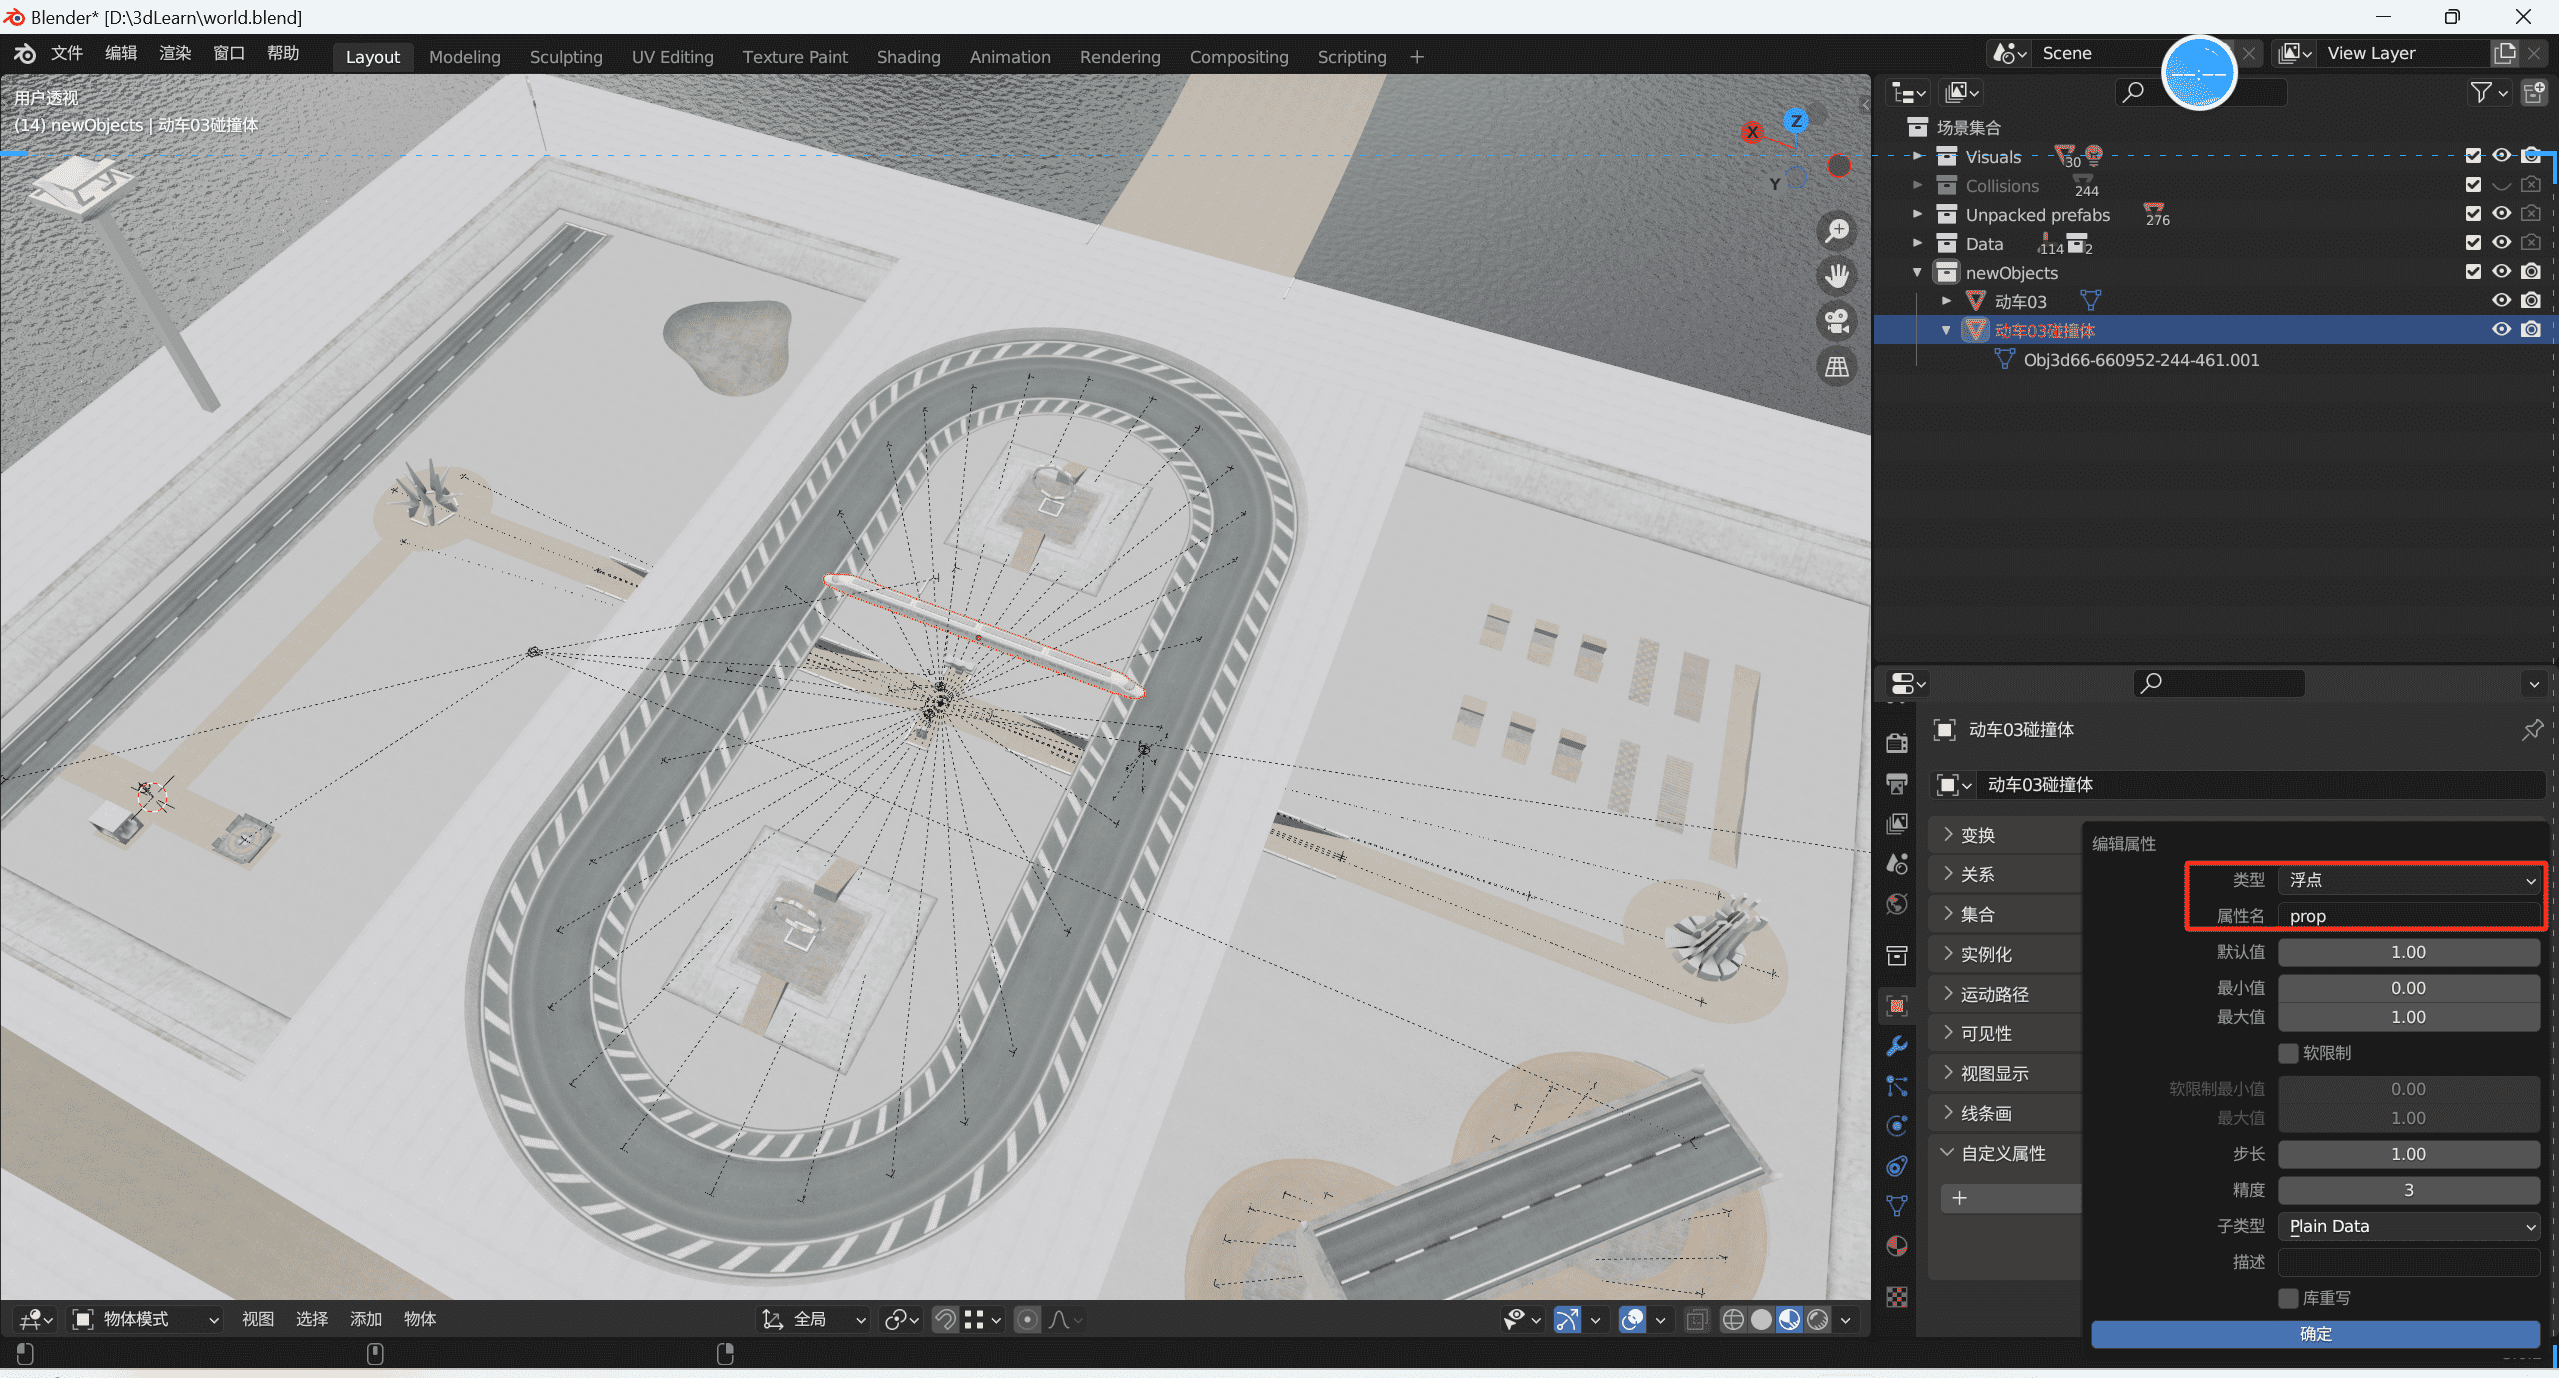
Task: Open the Object properties tab
Action: click(1896, 1006)
